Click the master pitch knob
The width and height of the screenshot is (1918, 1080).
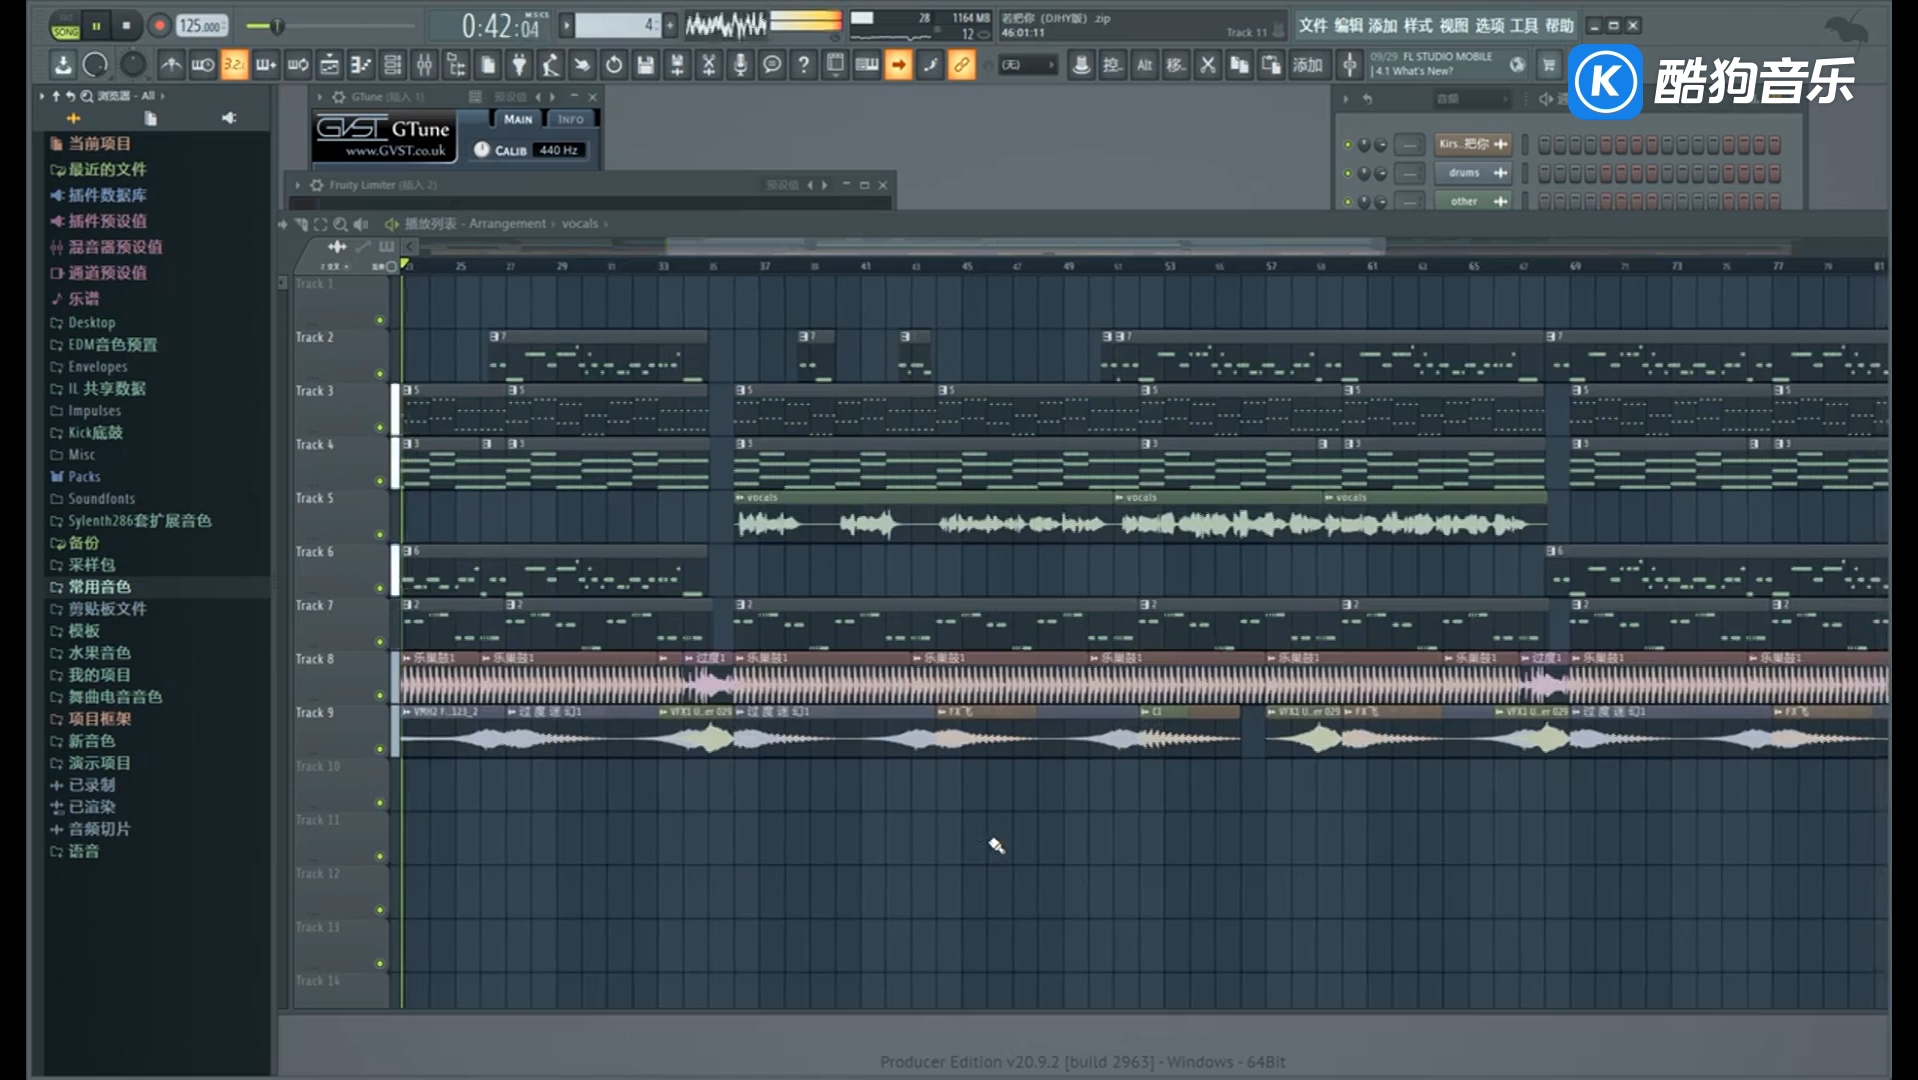[x=132, y=65]
